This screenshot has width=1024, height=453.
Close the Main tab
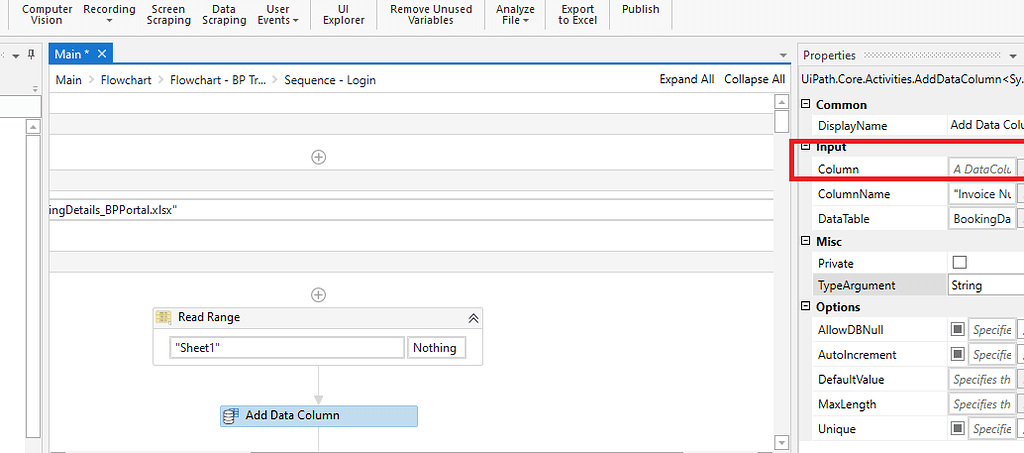pyautogui.click(x=101, y=54)
